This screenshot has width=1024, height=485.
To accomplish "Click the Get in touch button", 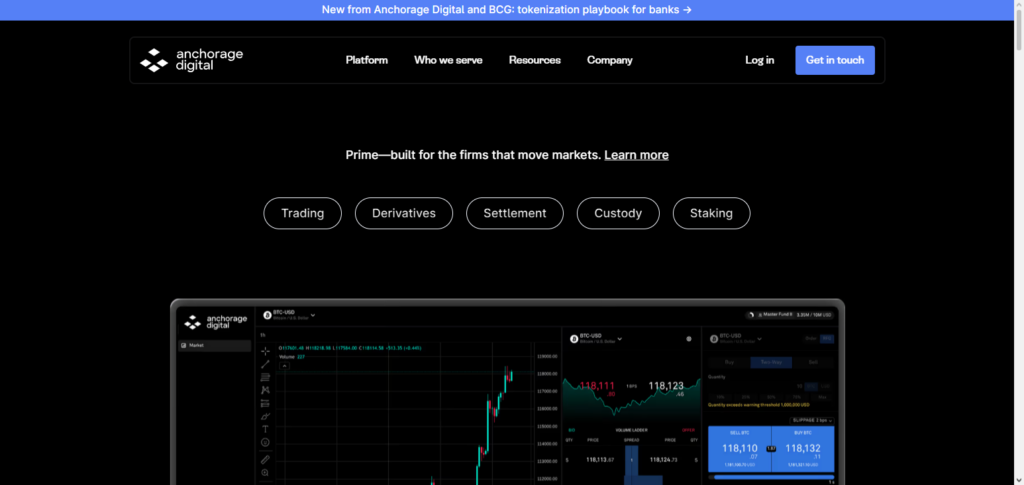I will pos(835,60).
